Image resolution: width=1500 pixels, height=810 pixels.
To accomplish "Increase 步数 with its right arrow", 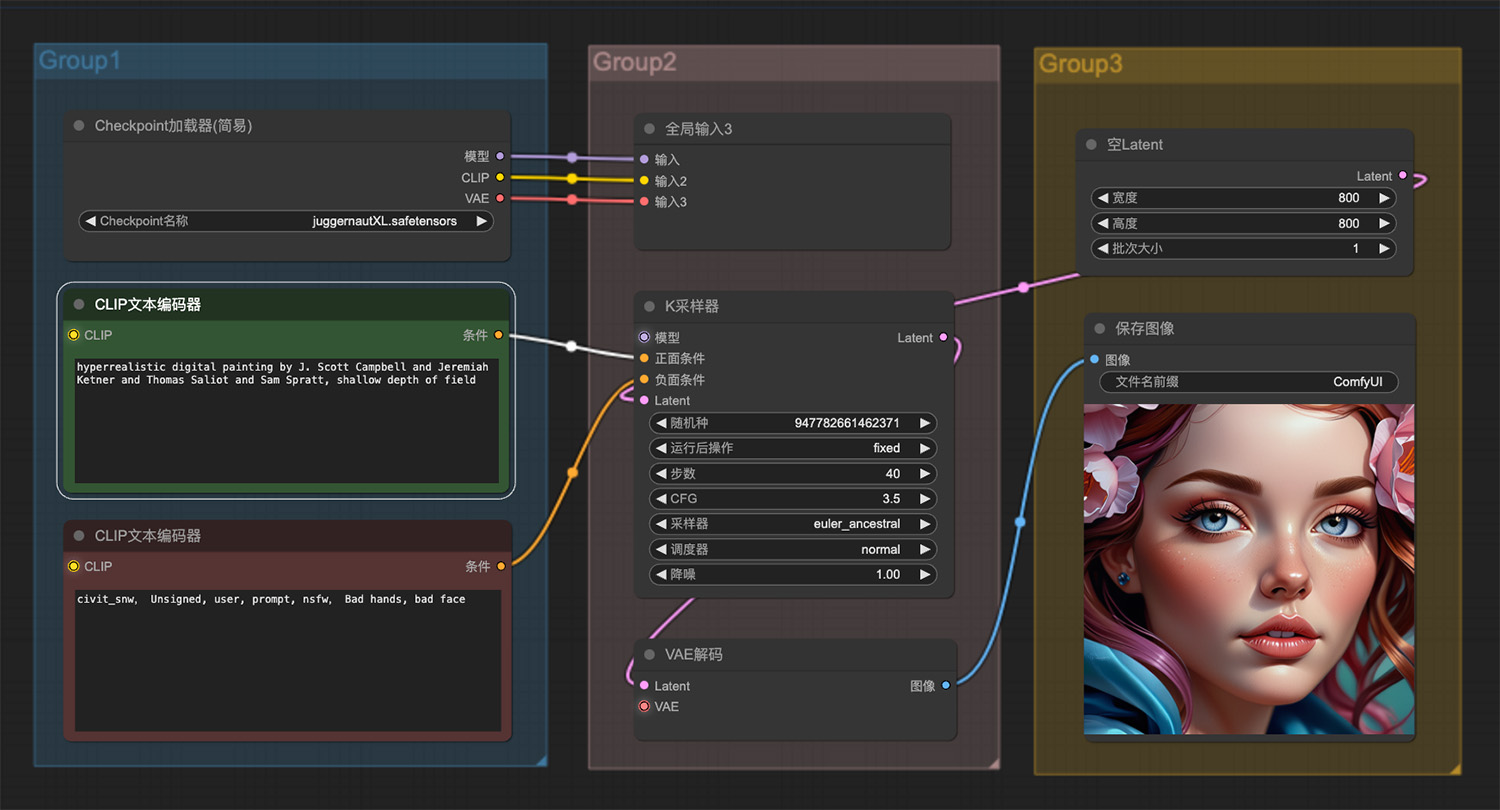I will (x=926, y=473).
